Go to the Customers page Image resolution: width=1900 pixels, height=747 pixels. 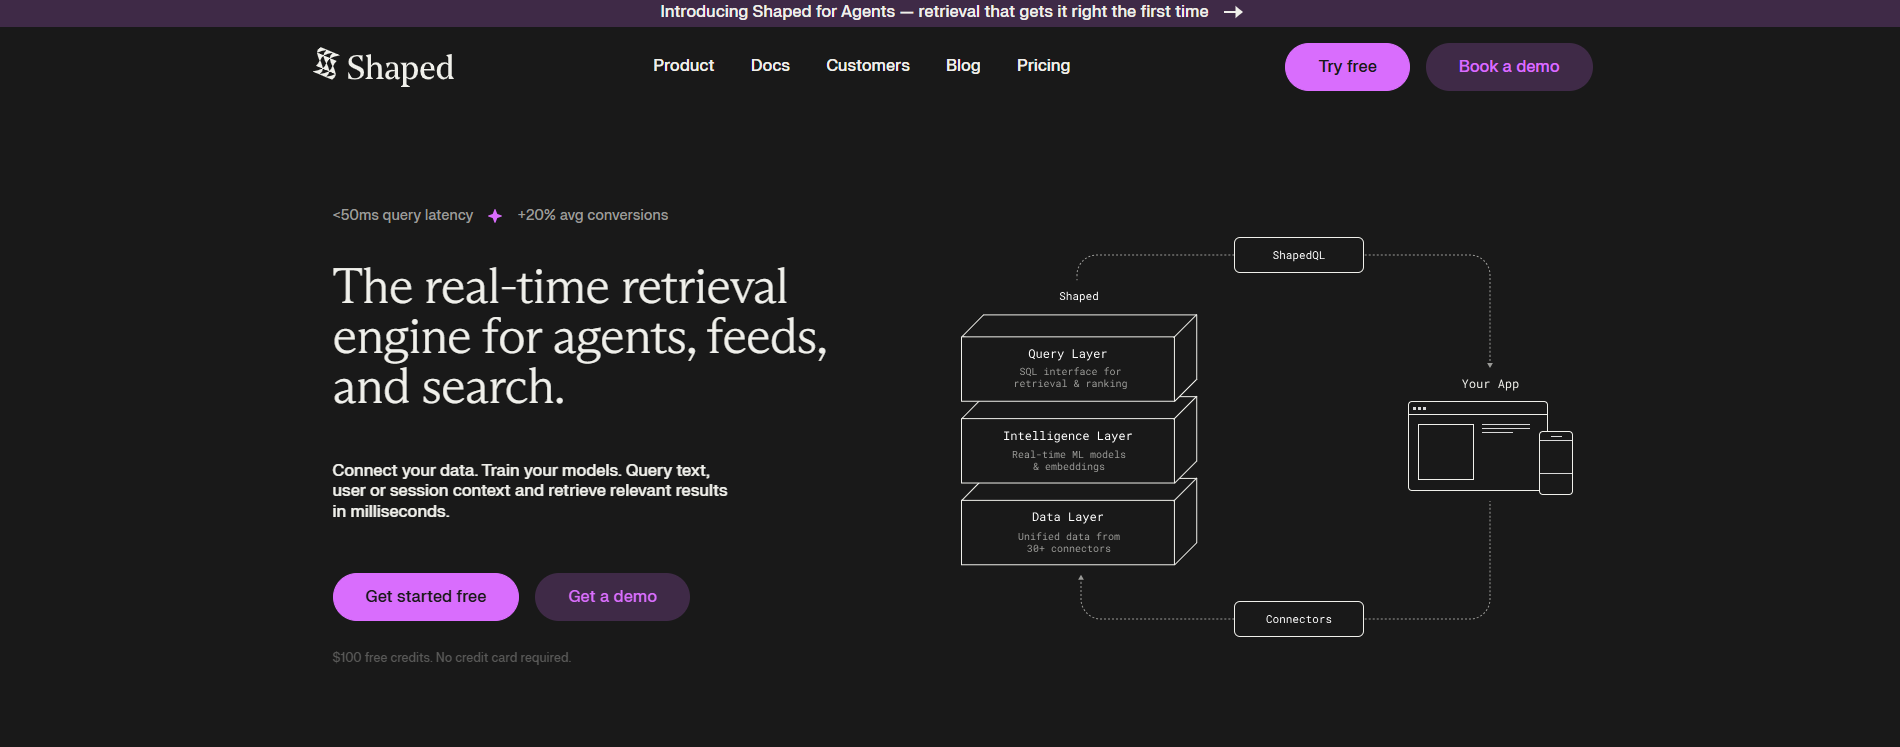coord(867,66)
